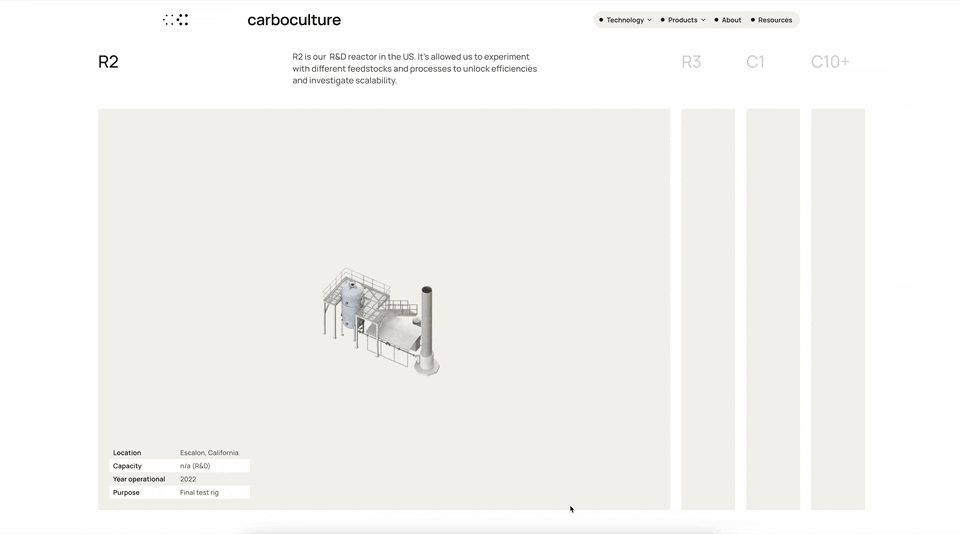Go to the About page
Viewport: 960px width, 534px height.
coord(728,20)
